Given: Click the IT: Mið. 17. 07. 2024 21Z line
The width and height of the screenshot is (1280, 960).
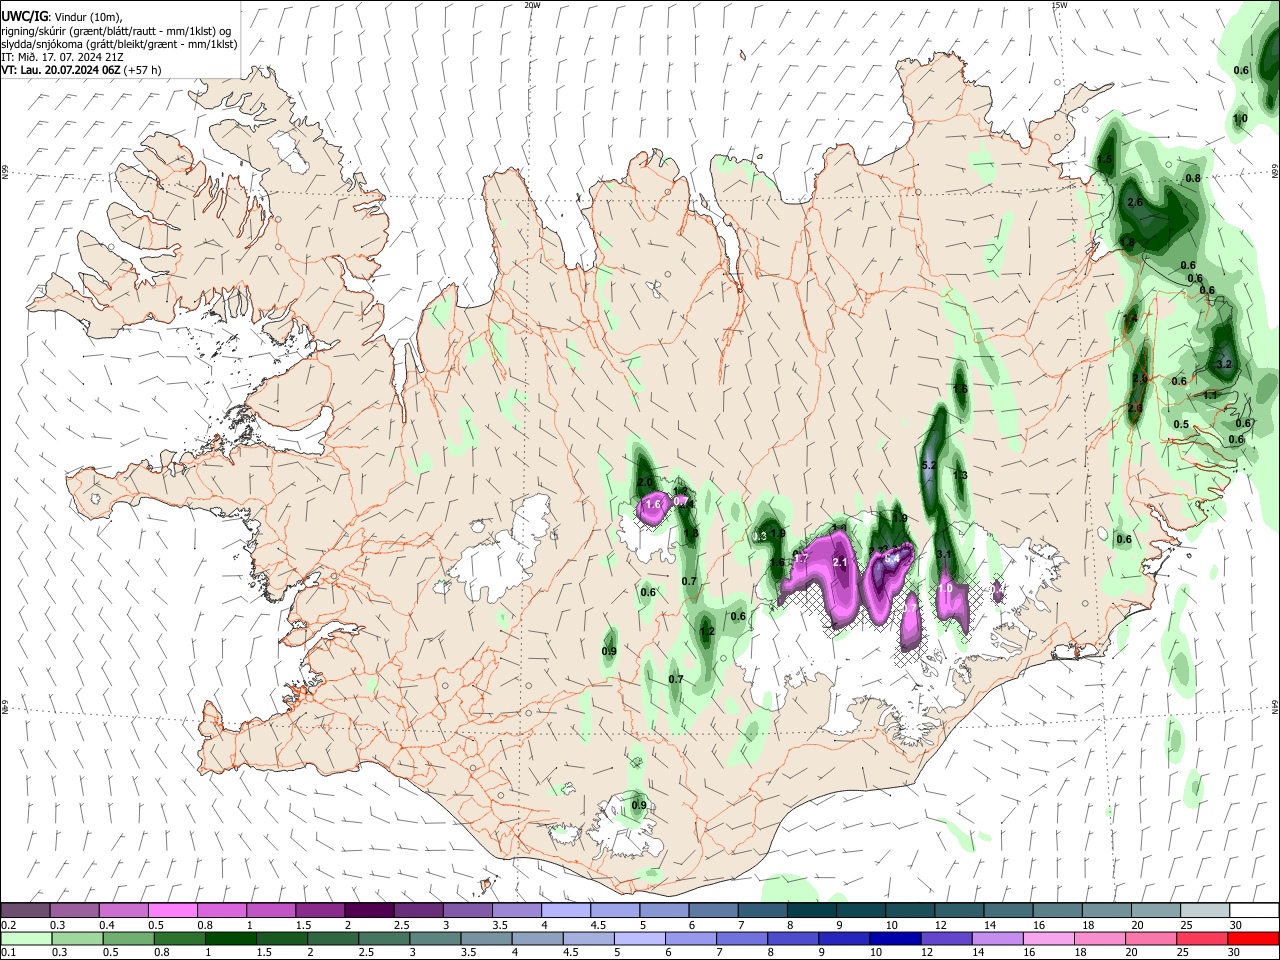Looking at the screenshot, I should click(x=62, y=57).
